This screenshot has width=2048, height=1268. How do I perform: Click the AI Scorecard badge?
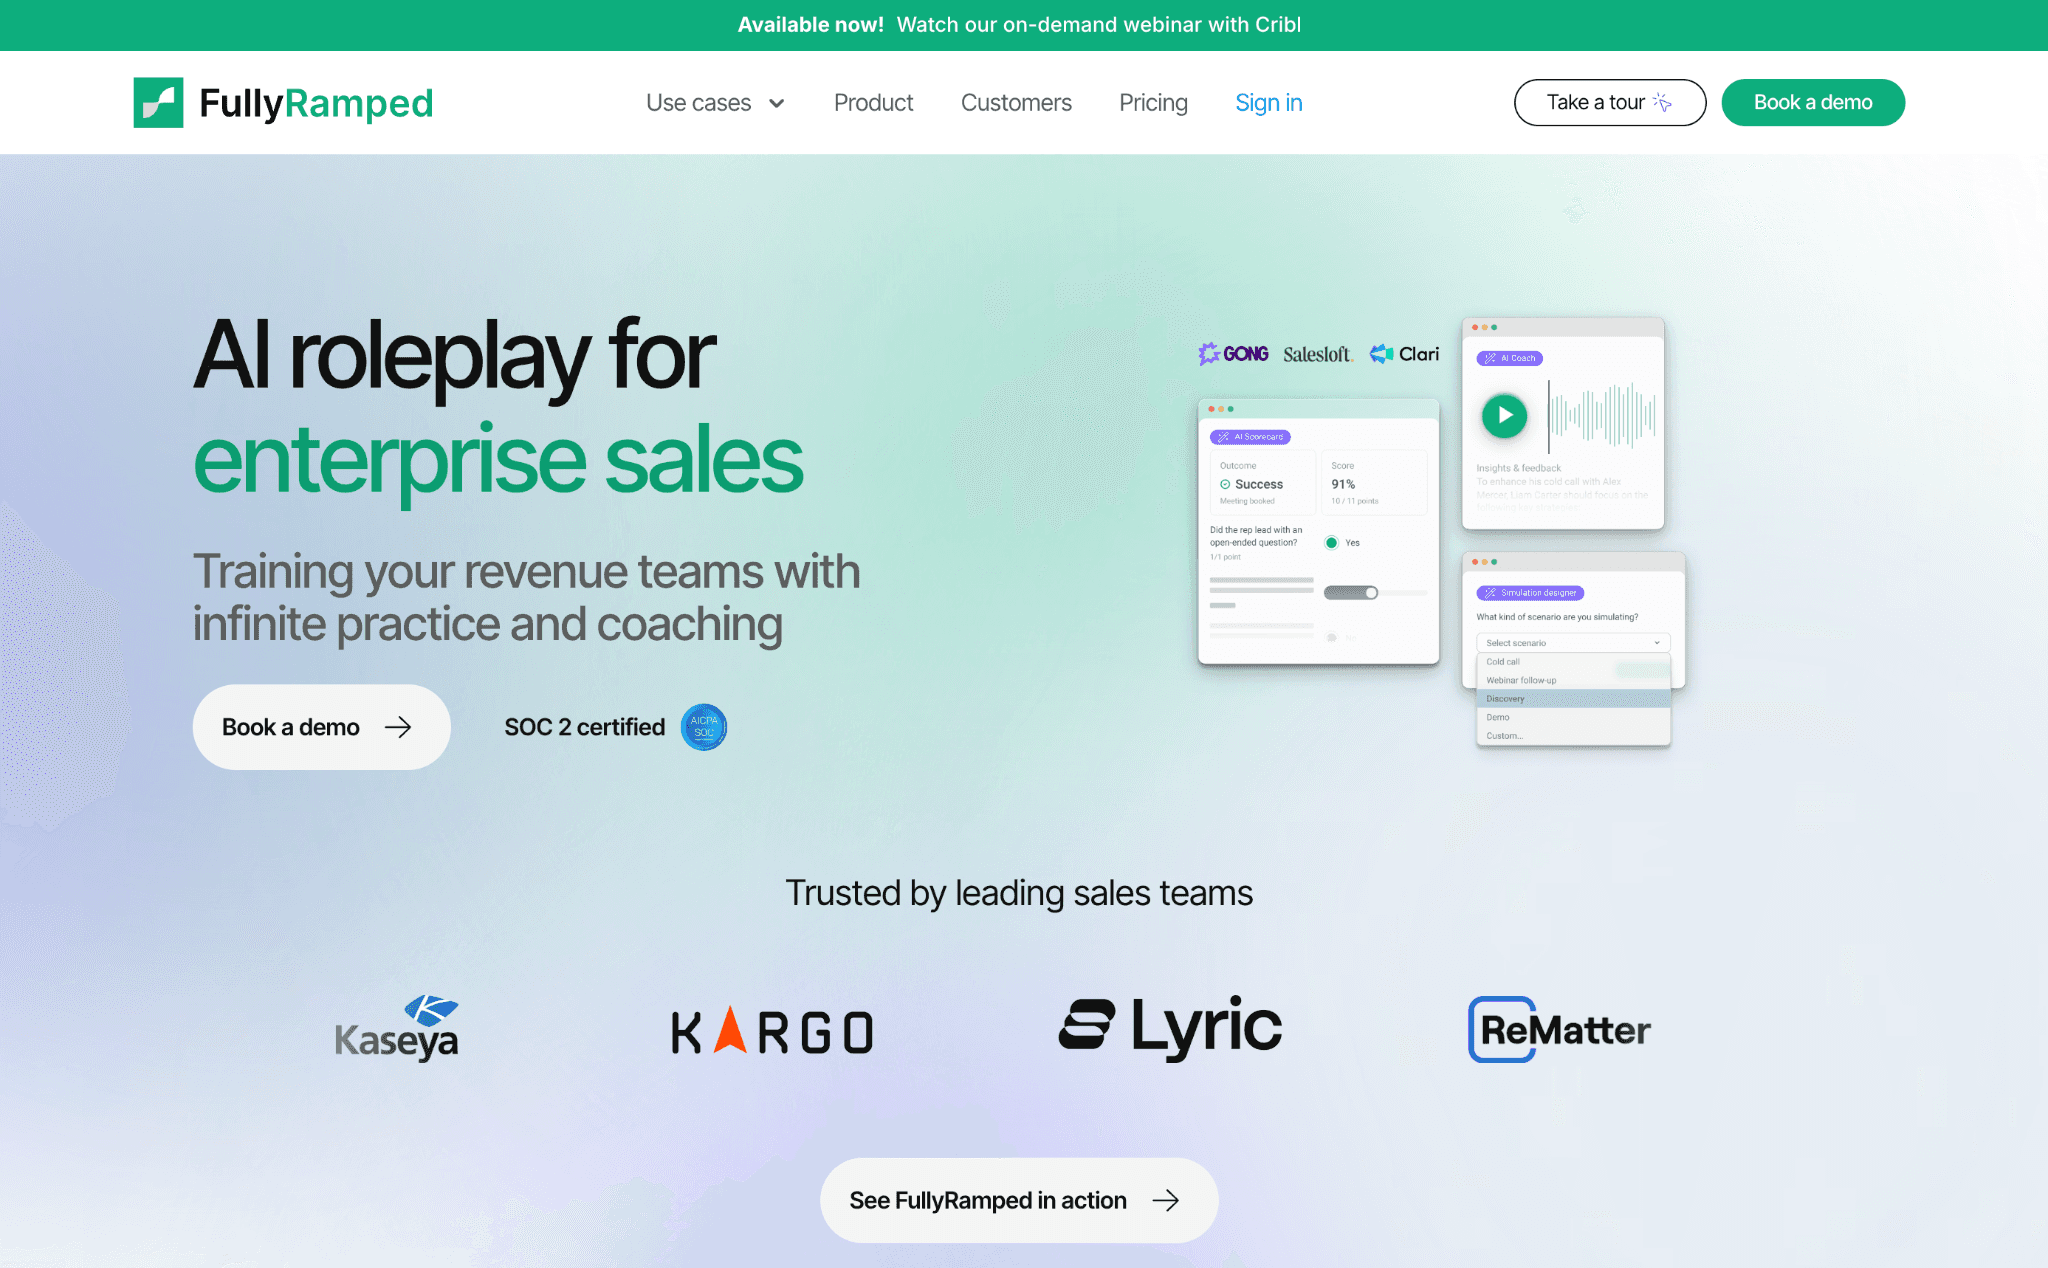[x=1248, y=437]
